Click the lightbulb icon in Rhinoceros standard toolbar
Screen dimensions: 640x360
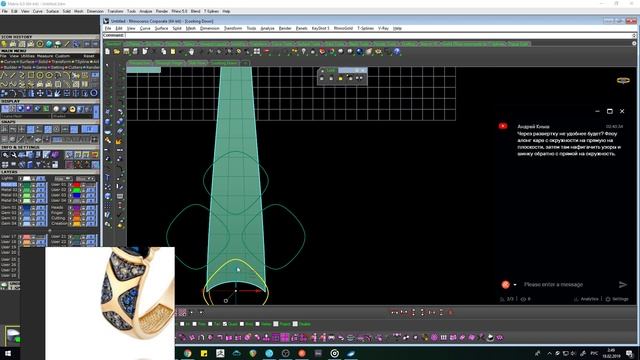[x=304, y=51]
